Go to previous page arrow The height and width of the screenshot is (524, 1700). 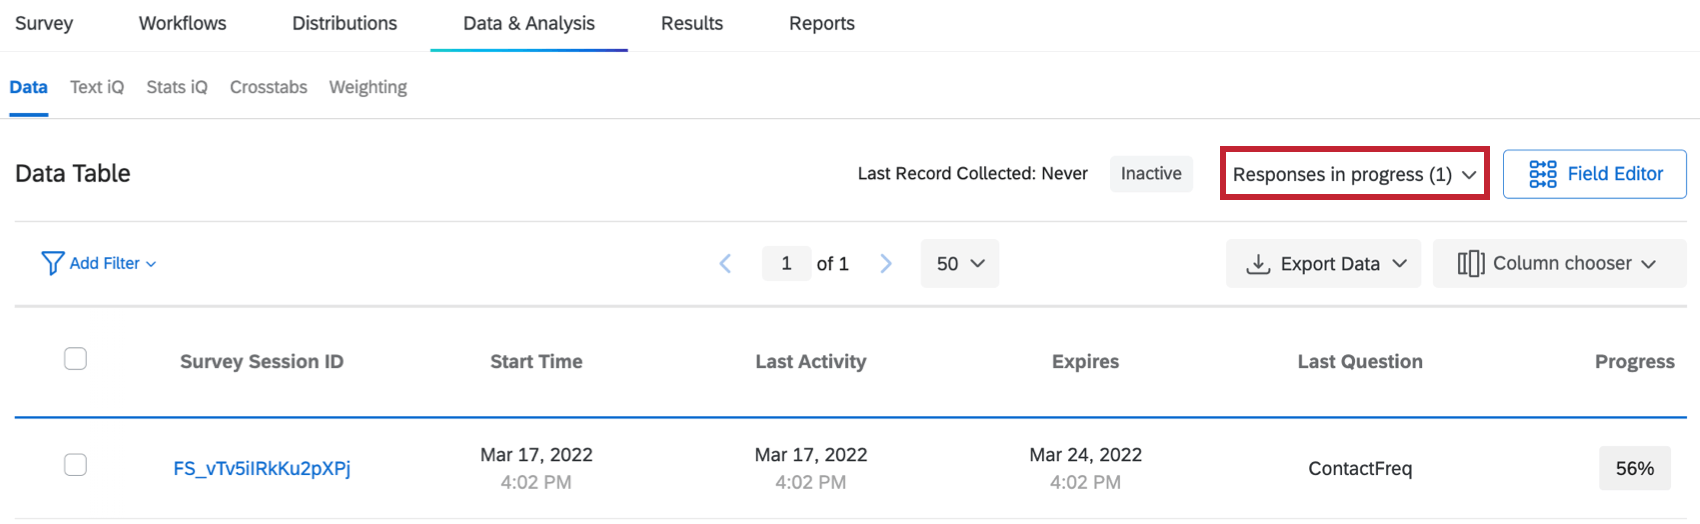tap(726, 263)
